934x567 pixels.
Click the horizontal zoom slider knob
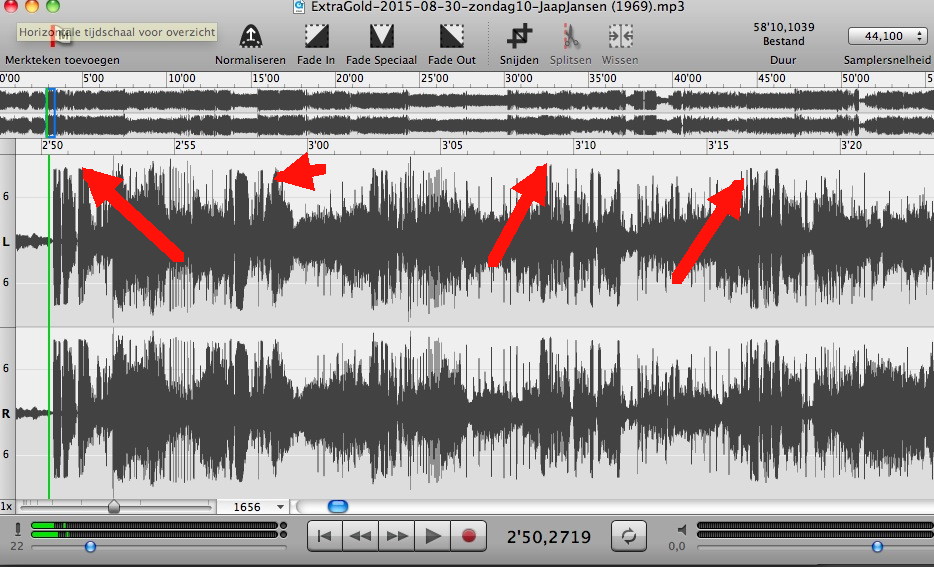tap(114, 507)
